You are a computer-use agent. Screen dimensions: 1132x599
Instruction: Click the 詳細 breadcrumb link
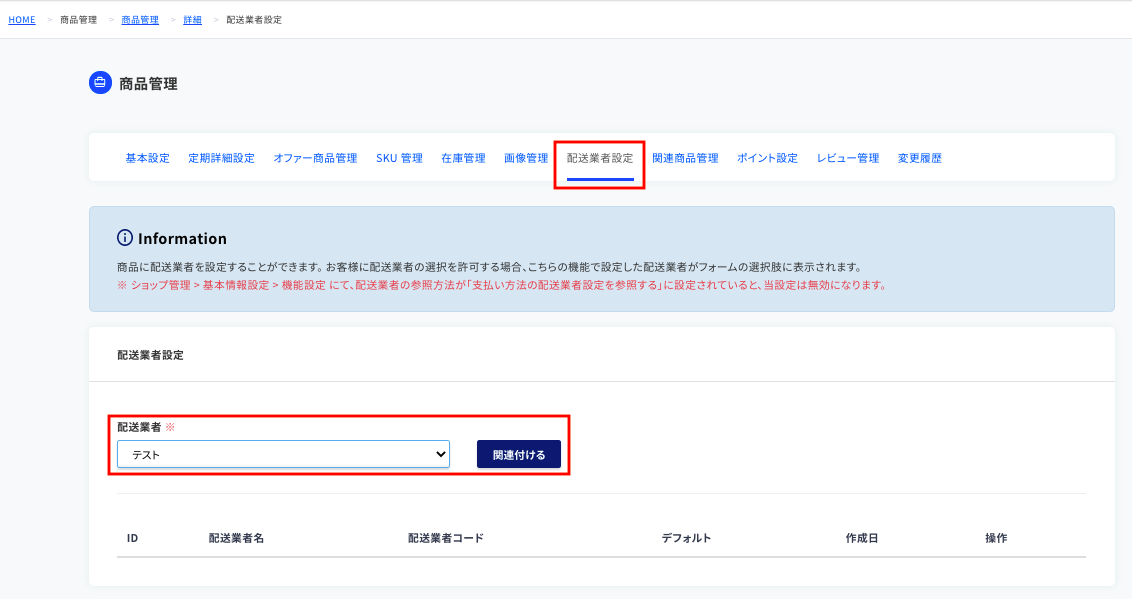193,20
